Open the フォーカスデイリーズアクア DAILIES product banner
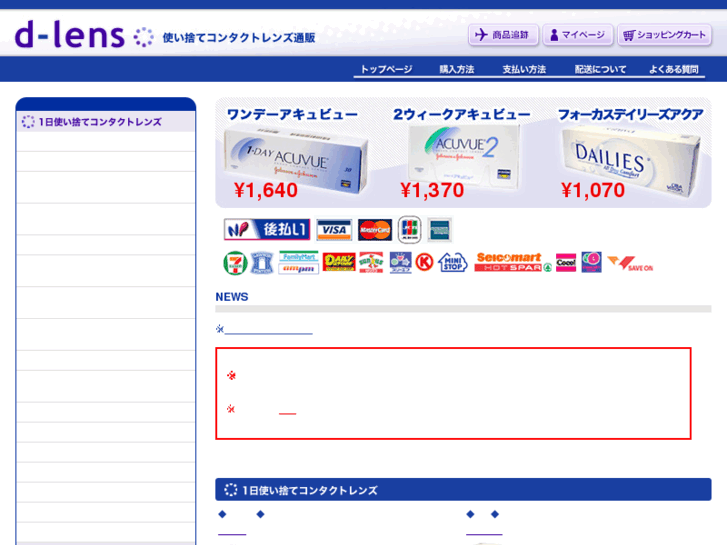This screenshot has height=545, width=727. click(631, 153)
